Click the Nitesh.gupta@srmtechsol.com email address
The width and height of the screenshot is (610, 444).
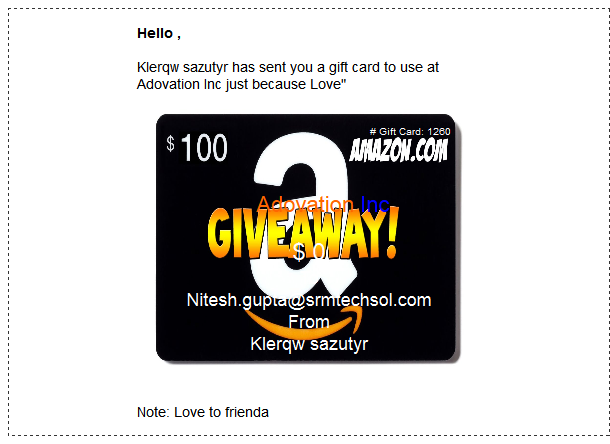[309, 300]
